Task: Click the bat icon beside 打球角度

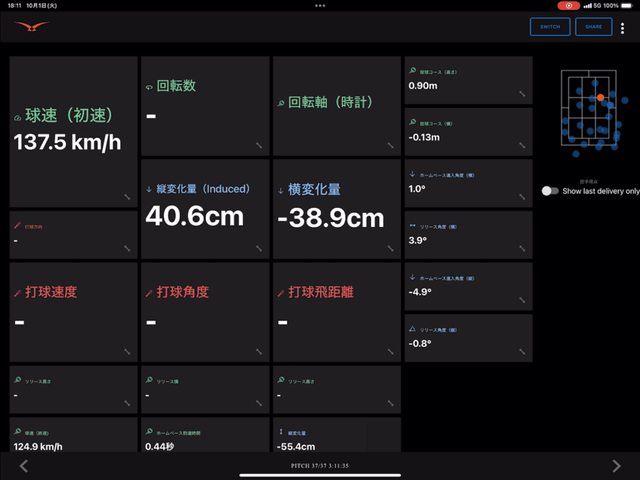Action: [149, 293]
